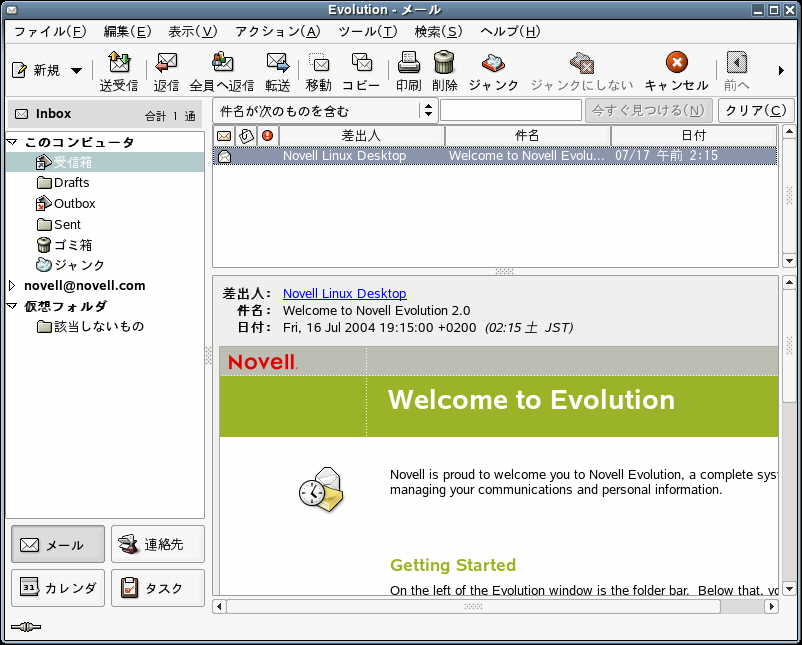Compose new mail with 新規 icon

19,70
